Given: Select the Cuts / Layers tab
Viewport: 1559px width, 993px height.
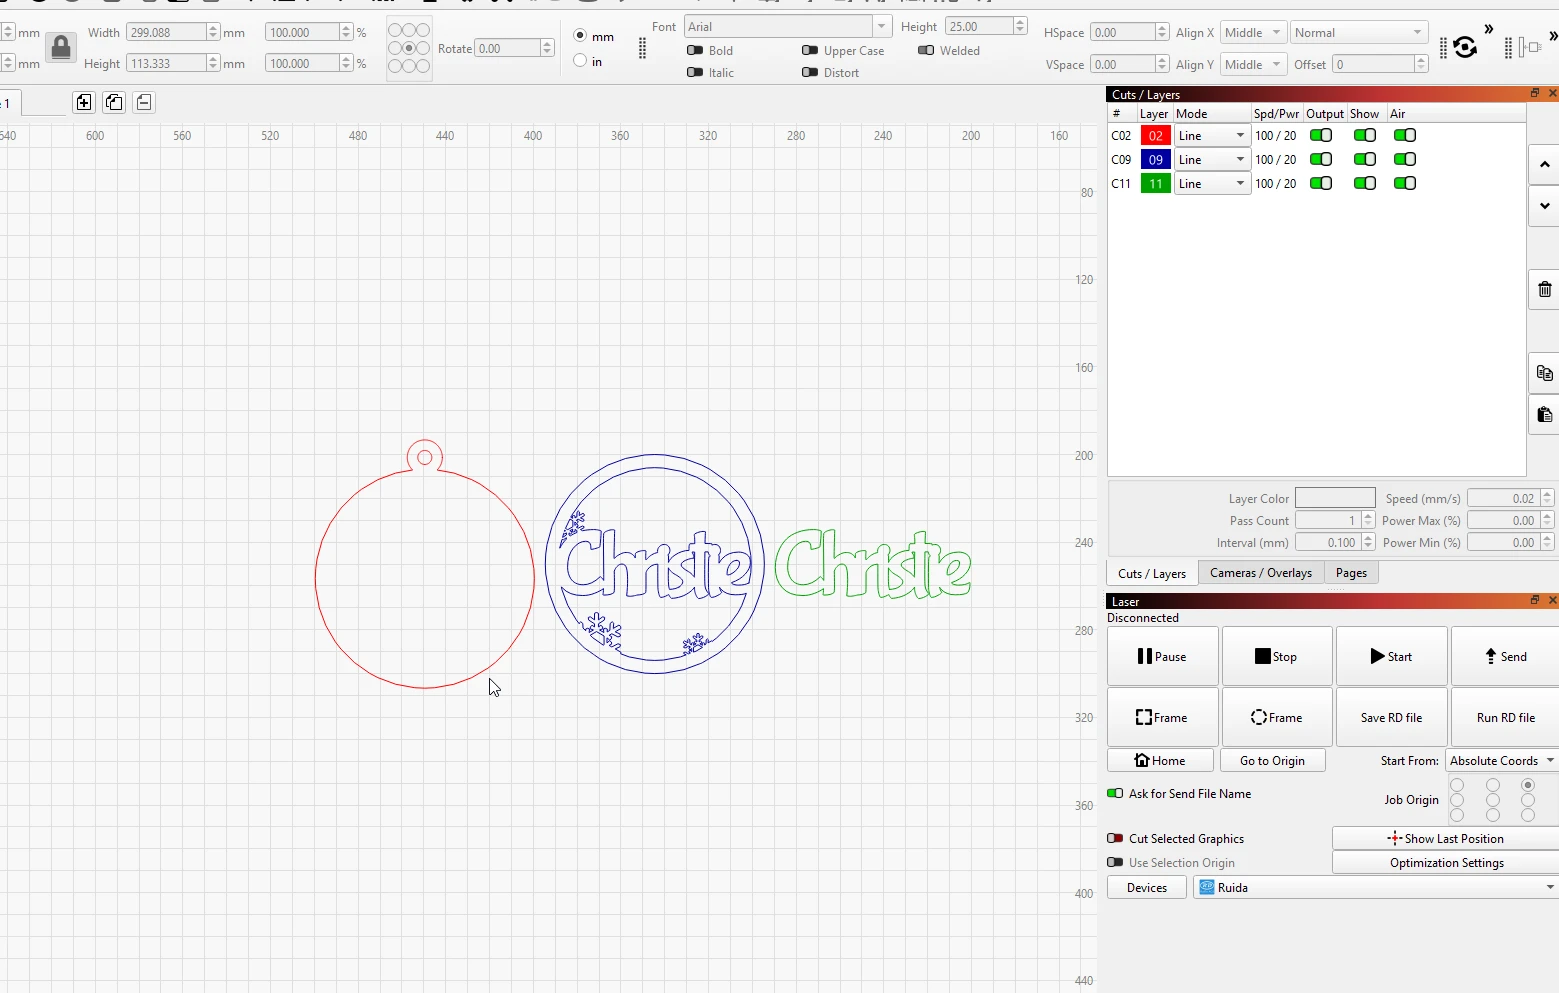Looking at the screenshot, I should (1152, 573).
